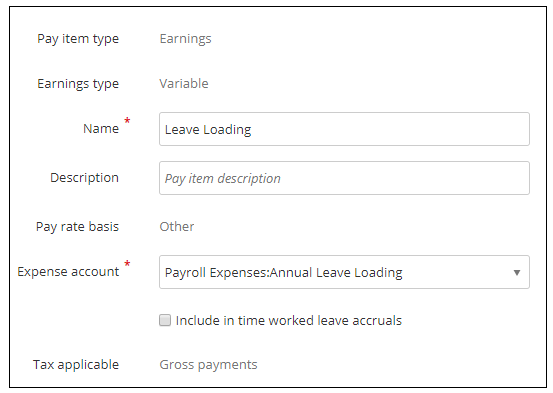Click the red required asterisk beside Expense account
The image size is (553, 393).
pos(127,264)
